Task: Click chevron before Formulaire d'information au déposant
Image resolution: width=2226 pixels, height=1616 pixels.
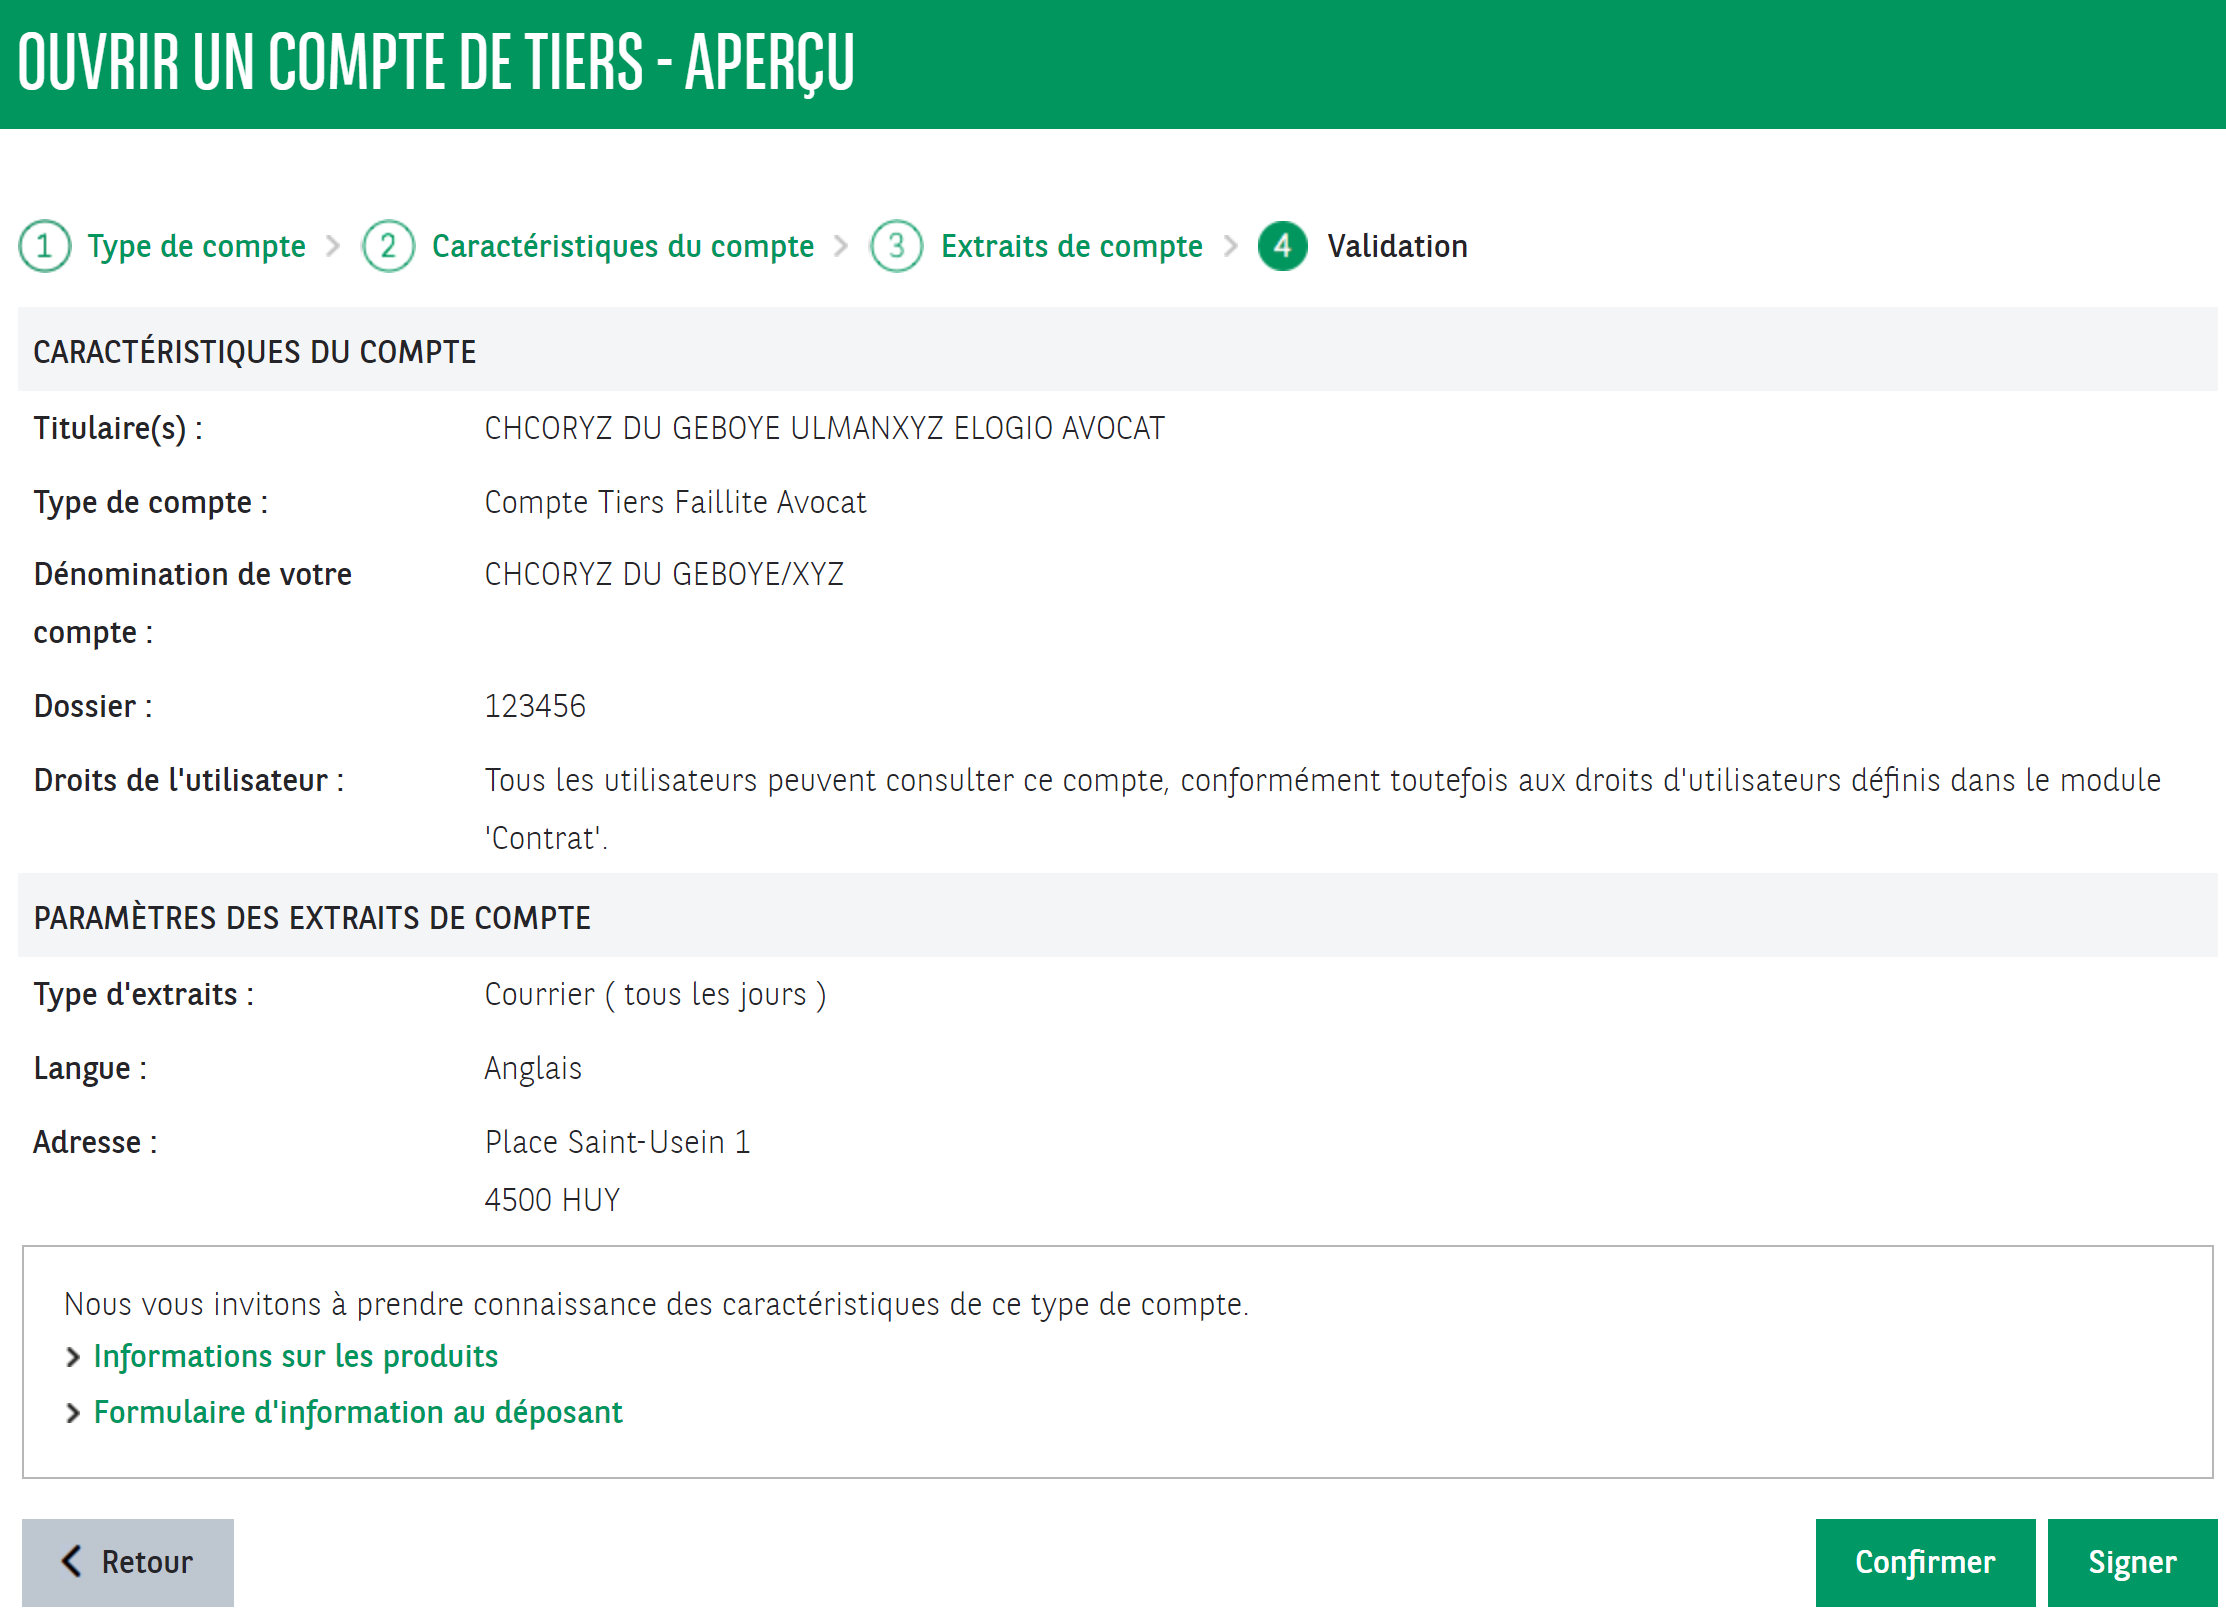Action: tap(72, 1413)
